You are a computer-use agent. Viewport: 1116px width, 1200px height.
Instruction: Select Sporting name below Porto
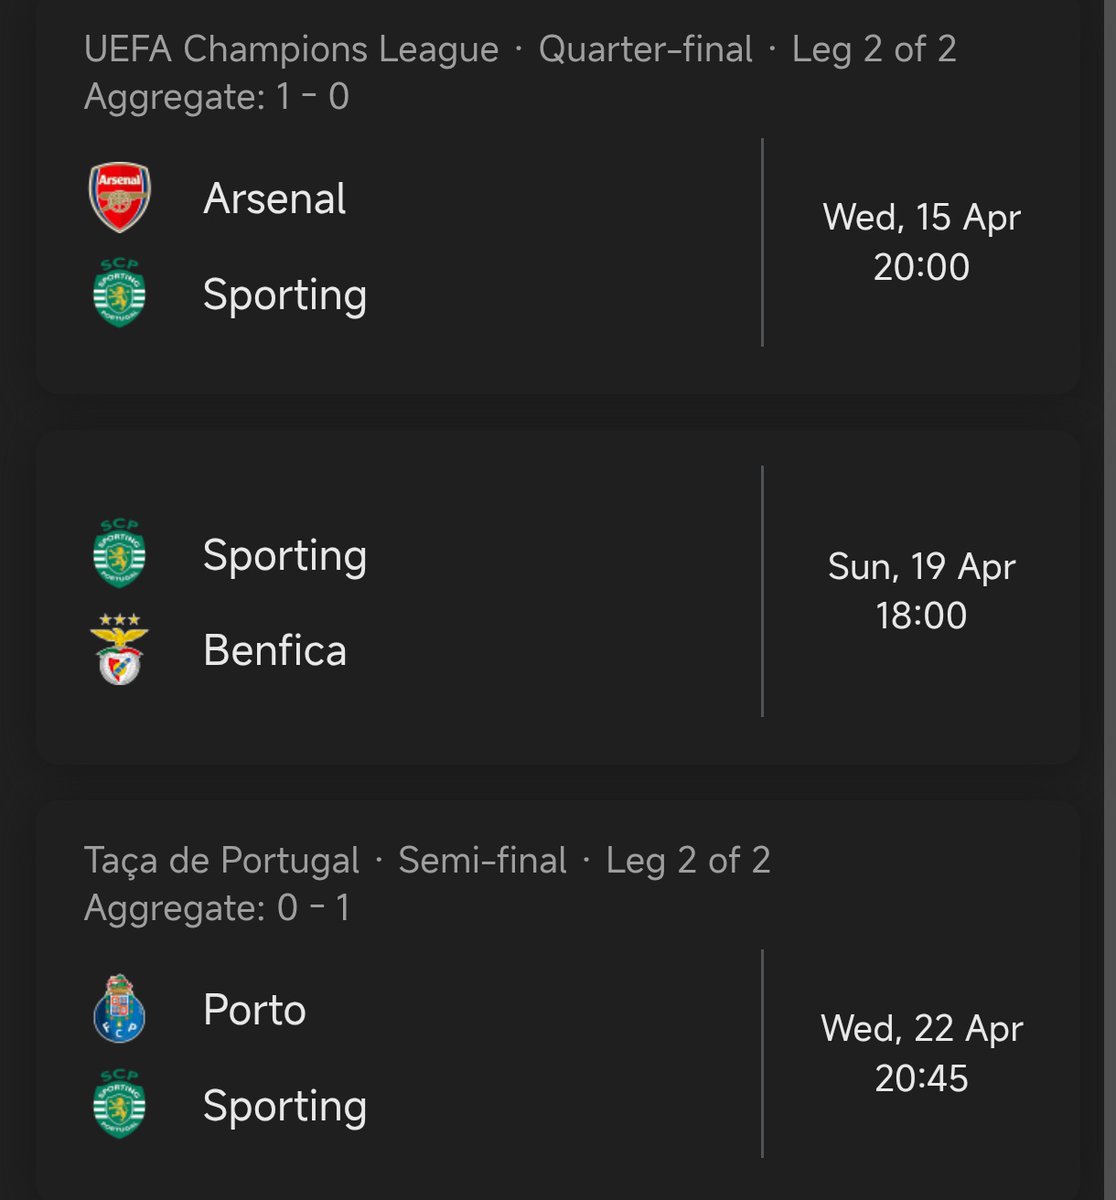(284, 1106)
